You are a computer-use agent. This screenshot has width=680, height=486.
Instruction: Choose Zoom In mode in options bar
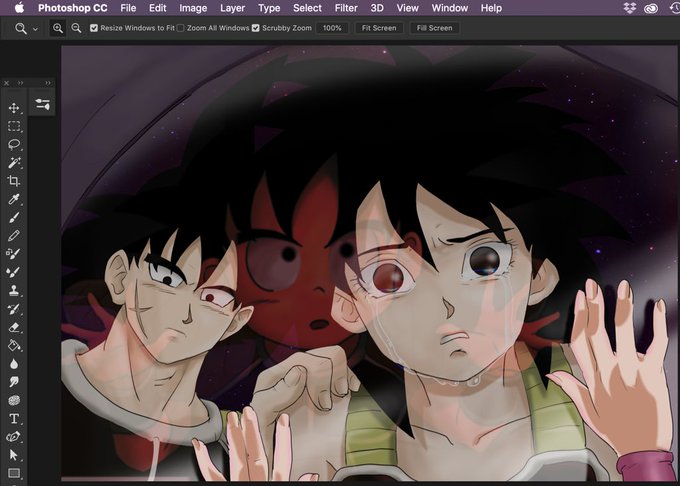[58, 28]
